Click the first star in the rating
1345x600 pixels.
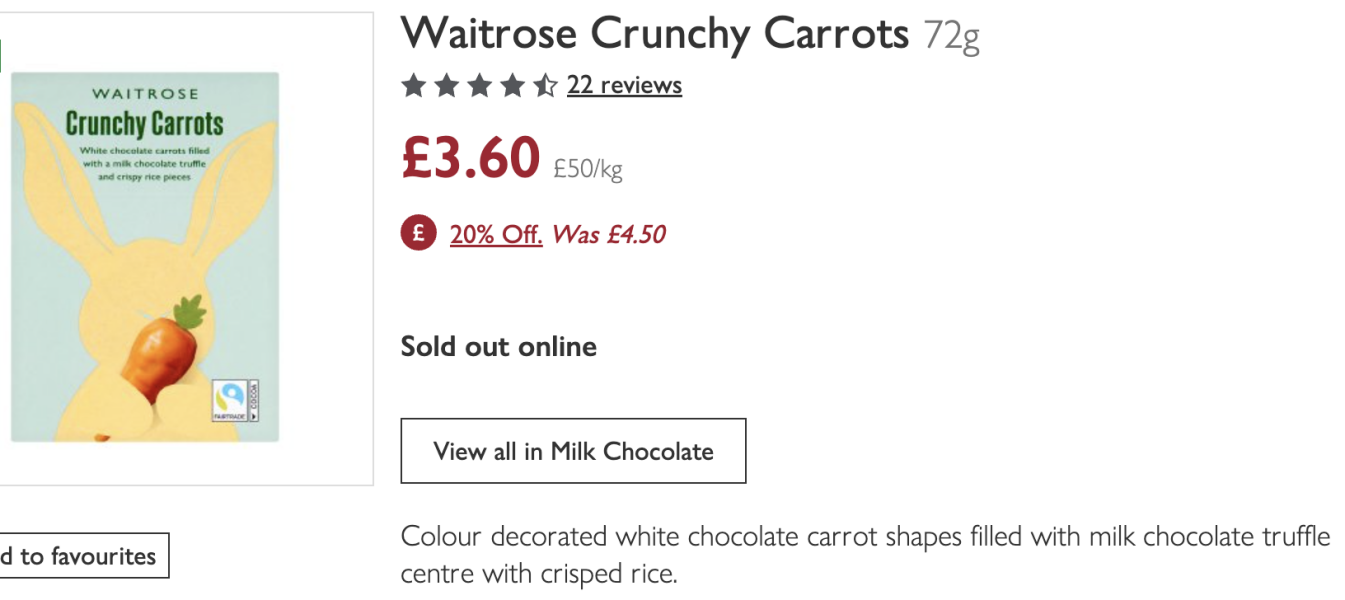414,86
